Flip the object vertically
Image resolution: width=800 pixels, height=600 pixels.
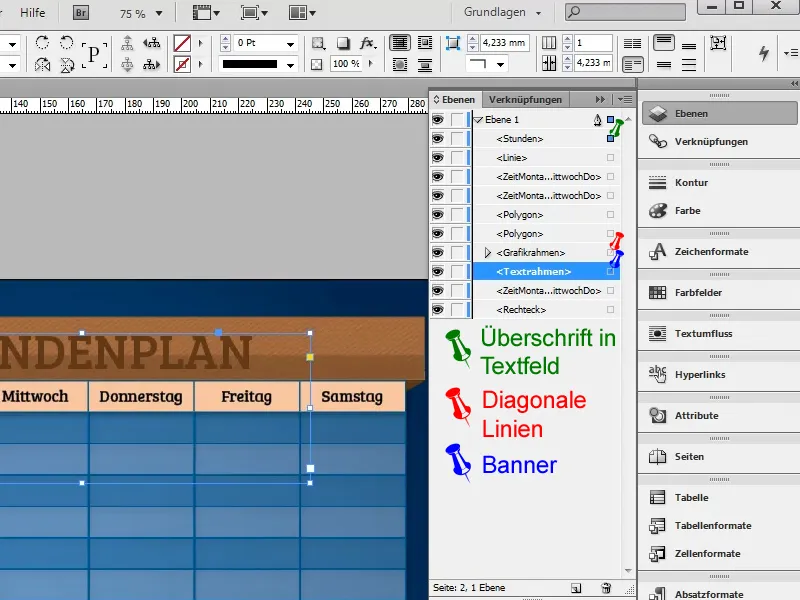click(67, 65)
